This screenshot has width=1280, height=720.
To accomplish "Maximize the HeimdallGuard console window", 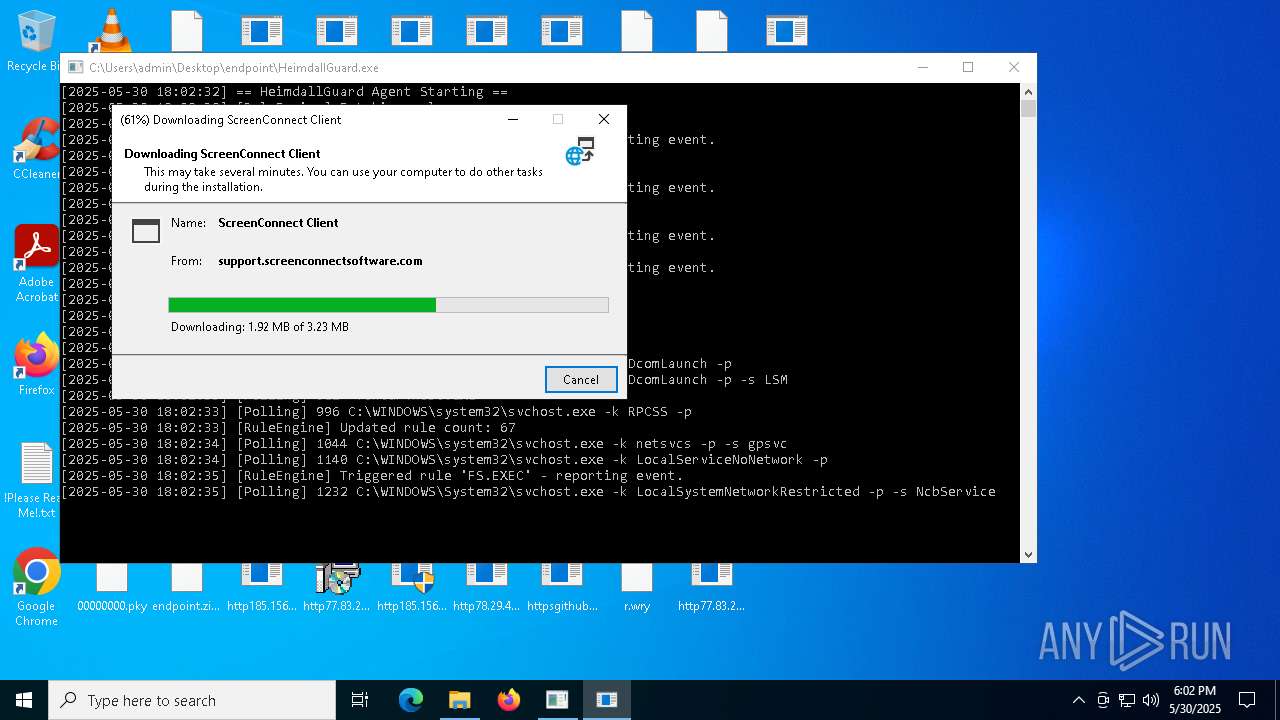I will 968,67.
